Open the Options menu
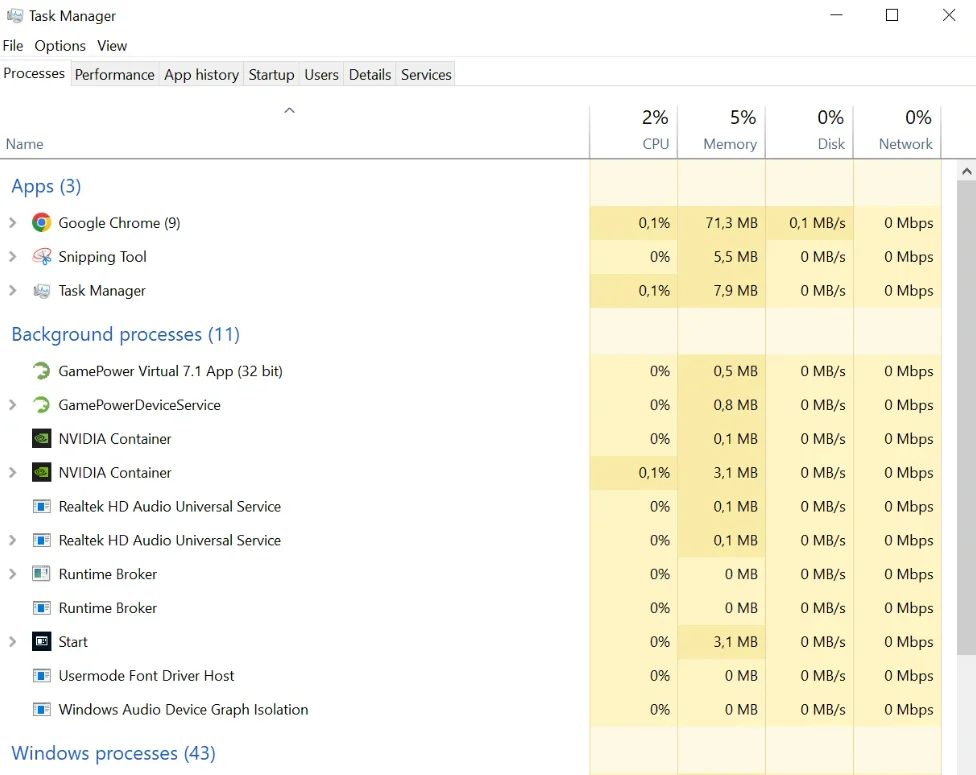976x775 pixels. tap(60, 46)
